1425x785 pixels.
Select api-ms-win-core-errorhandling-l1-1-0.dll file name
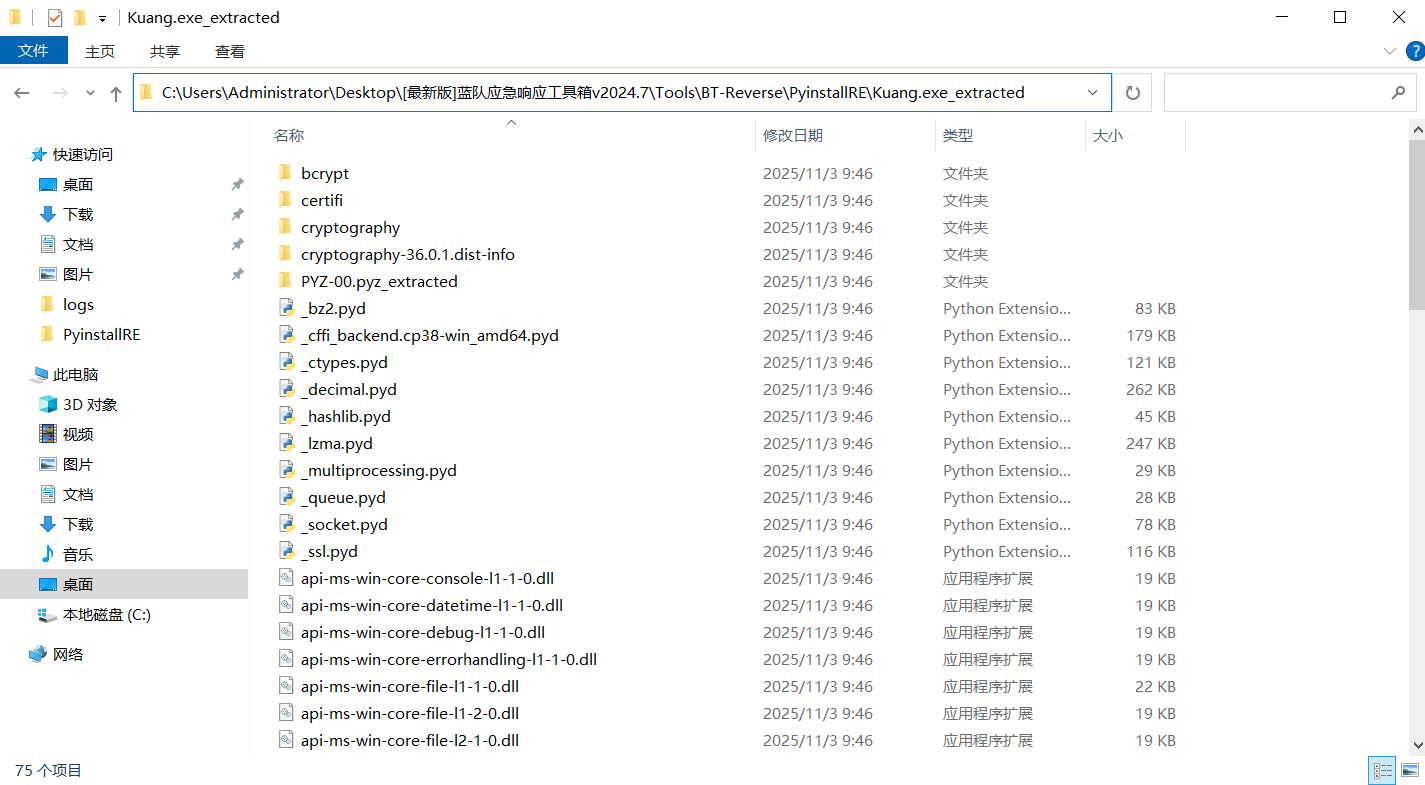(x=449, y=659)
